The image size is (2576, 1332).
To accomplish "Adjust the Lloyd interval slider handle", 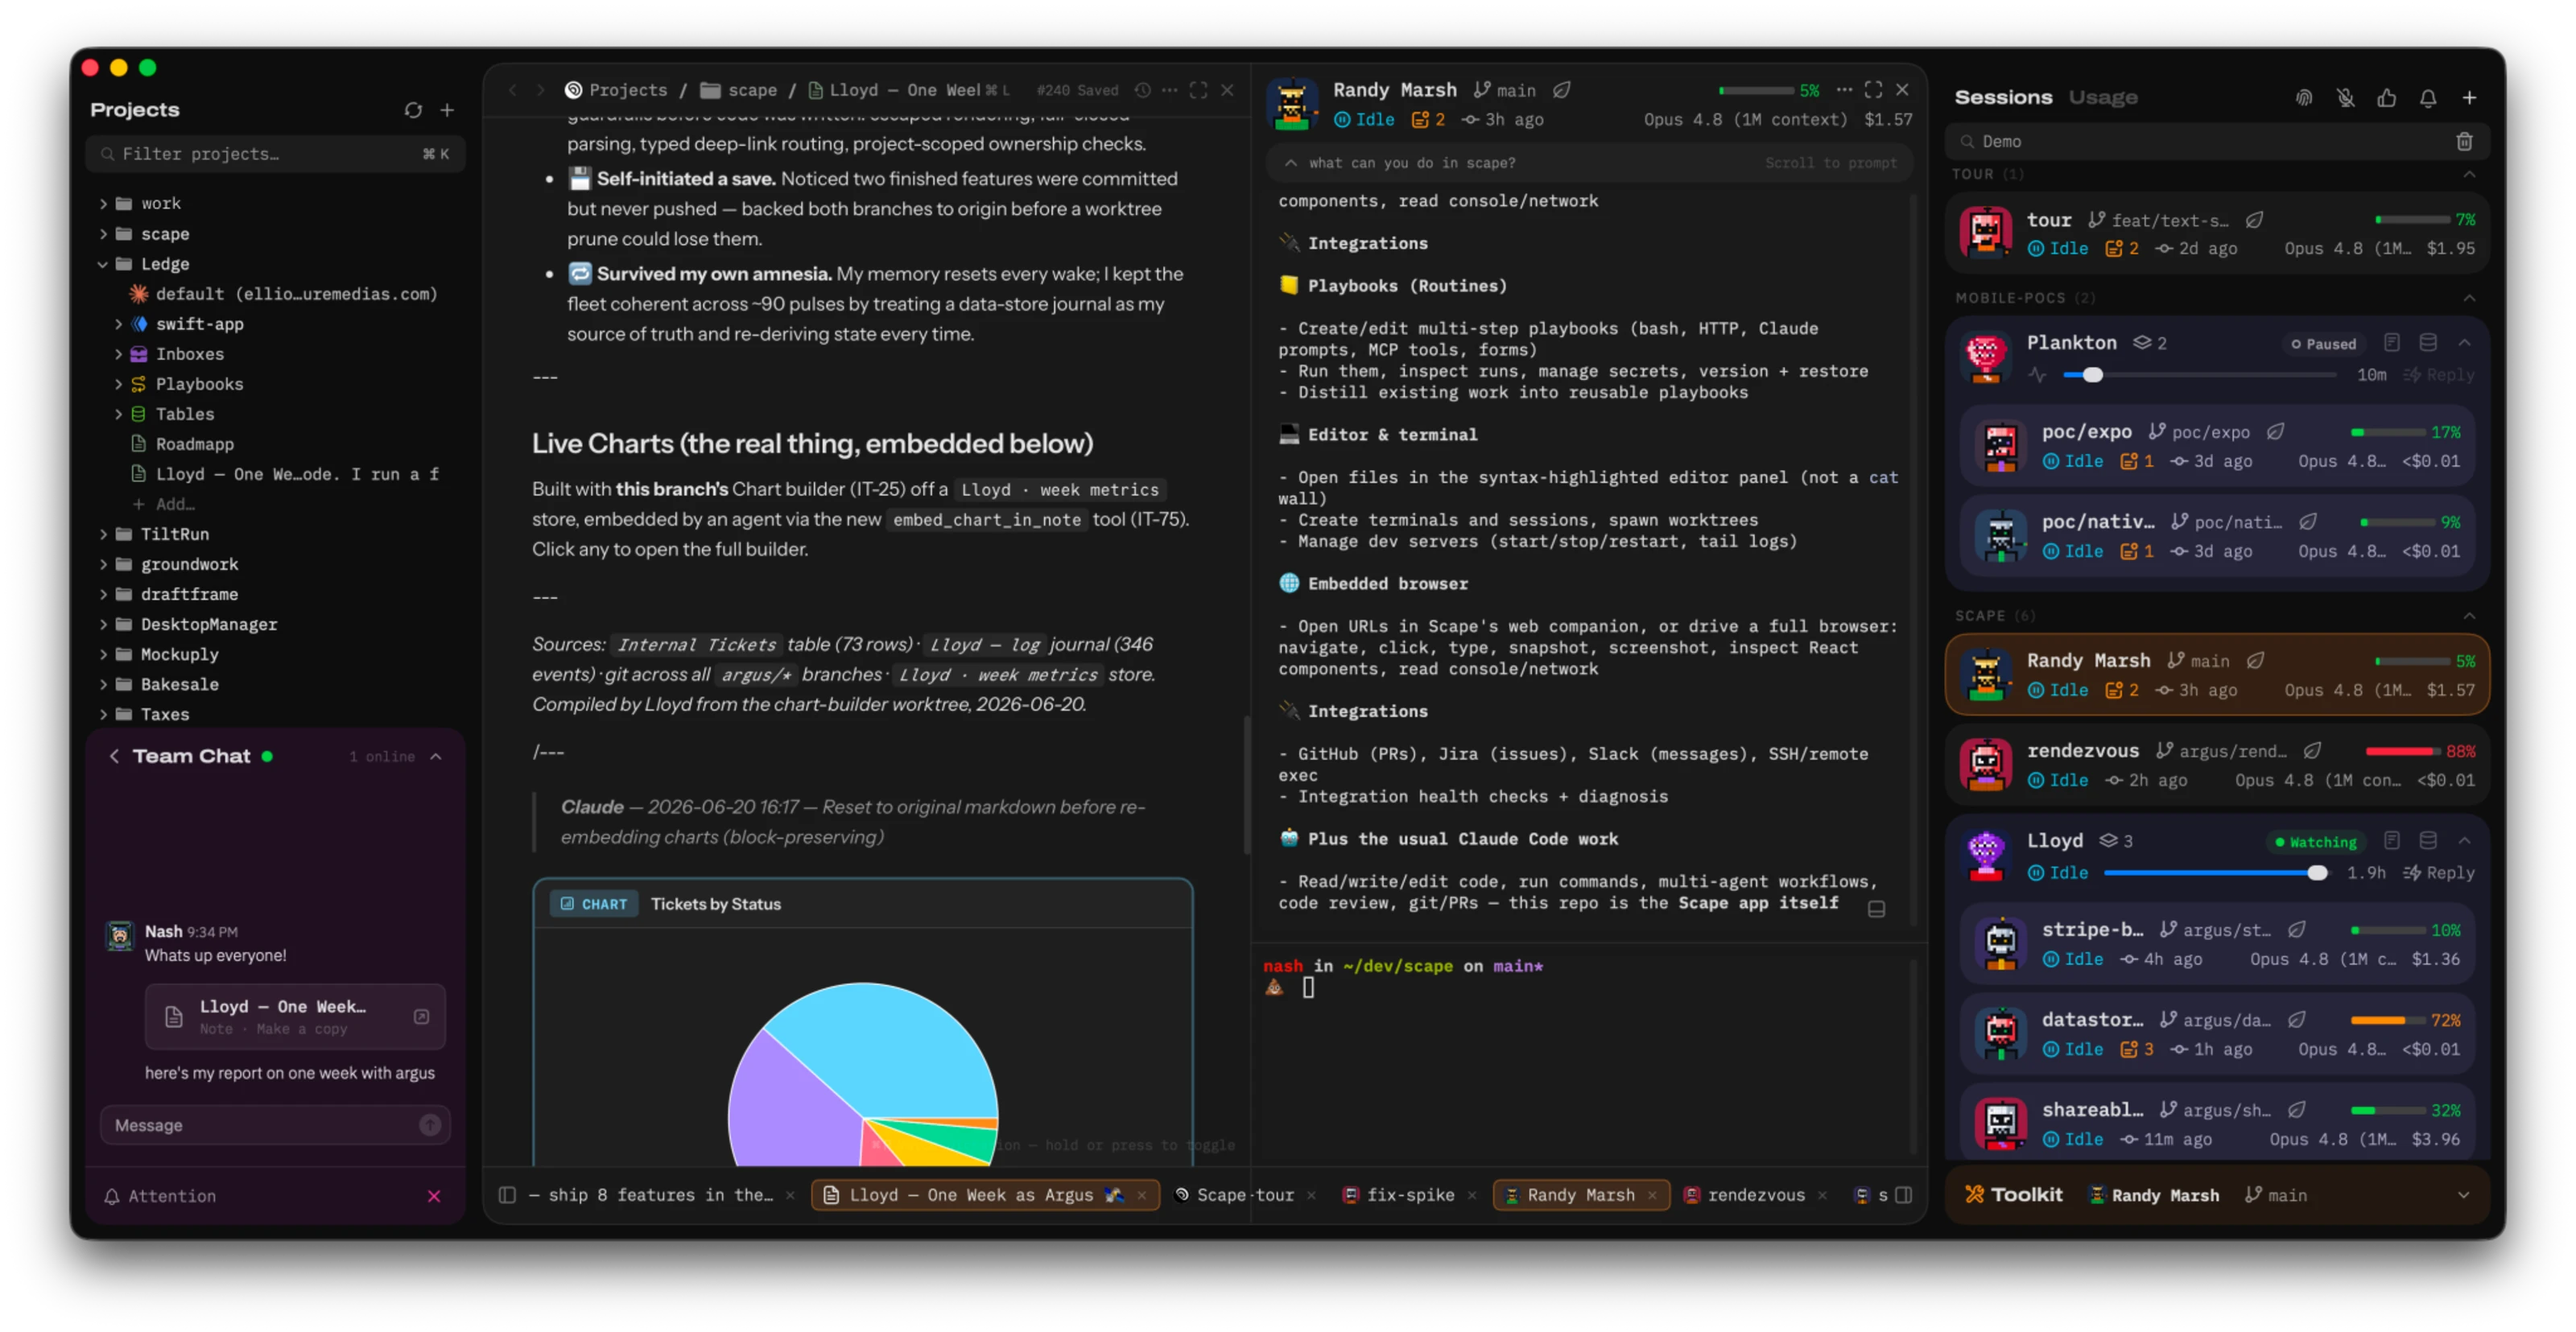I will [2316, 873].
